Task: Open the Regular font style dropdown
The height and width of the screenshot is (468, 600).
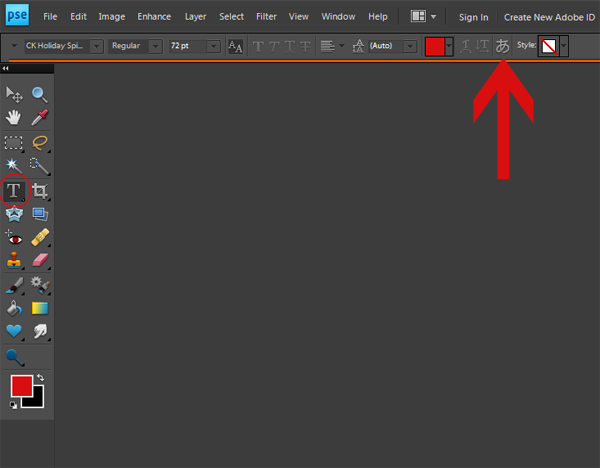Action: [155, 47]
